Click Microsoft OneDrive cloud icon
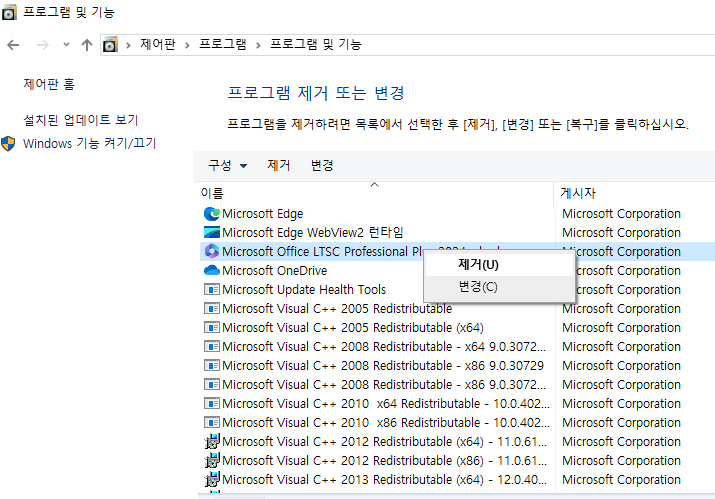This screenshot has width=715, height=499. tap(212, 270)
